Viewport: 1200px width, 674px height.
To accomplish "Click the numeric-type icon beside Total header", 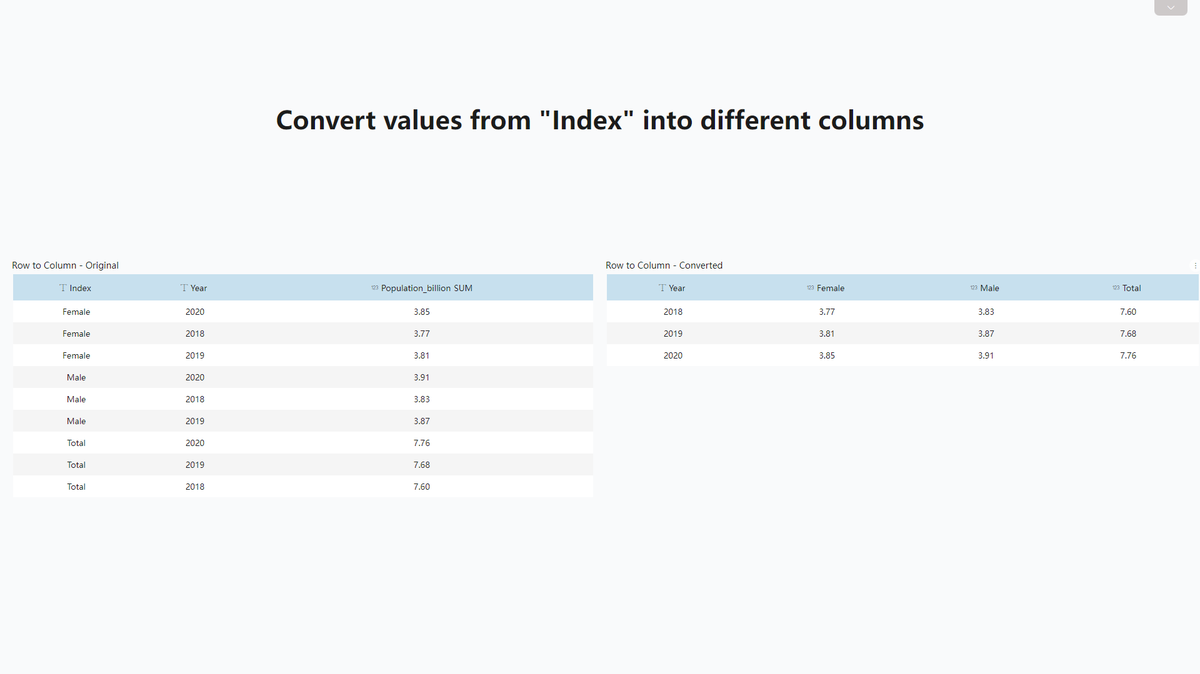I will click(x=1116, y=288).
